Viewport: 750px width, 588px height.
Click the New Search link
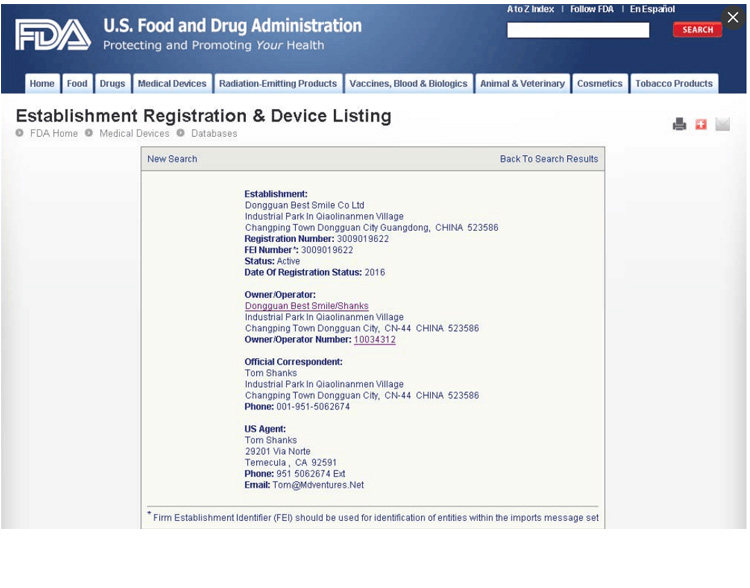pyautogui.click(x=172, y=159)
